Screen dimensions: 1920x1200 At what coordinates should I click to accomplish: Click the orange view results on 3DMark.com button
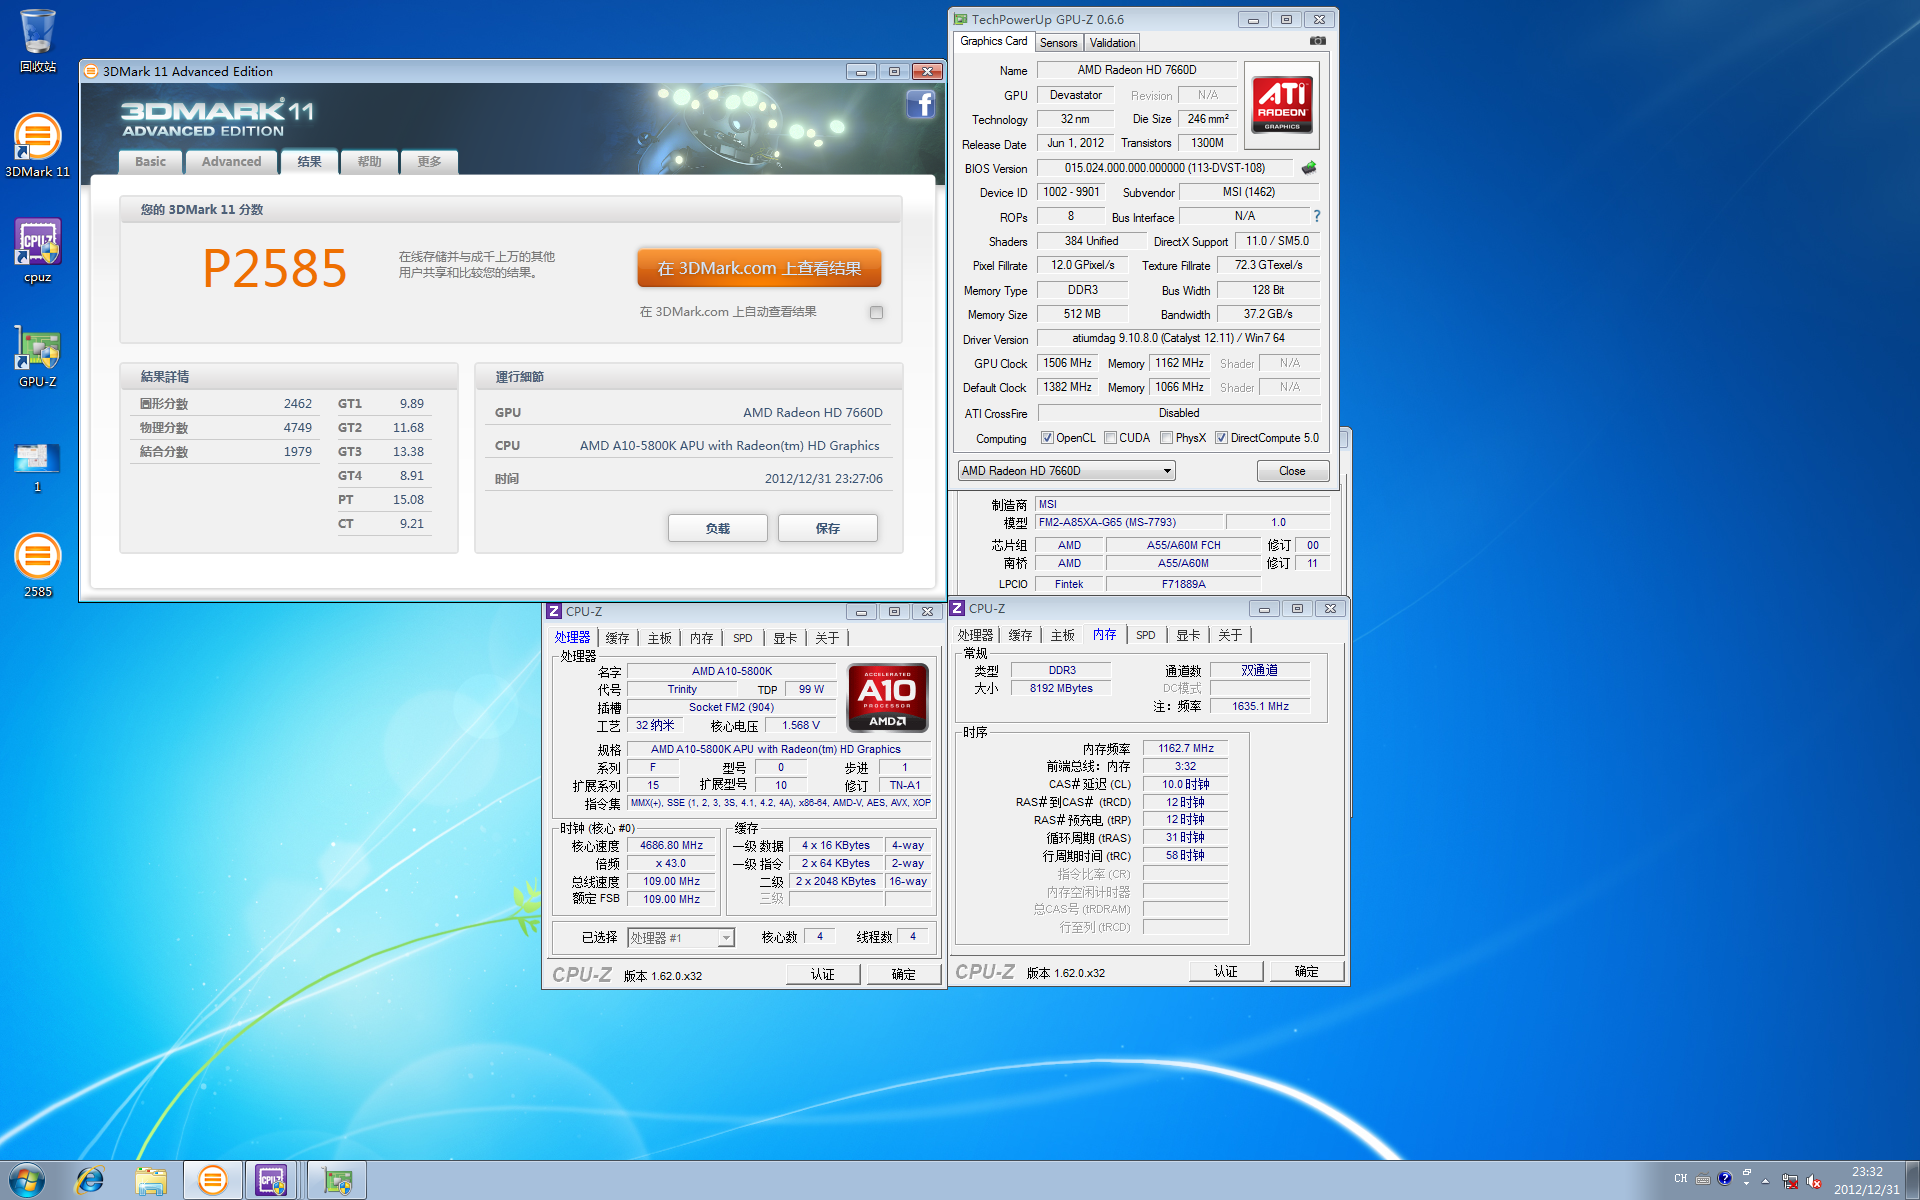759,268
